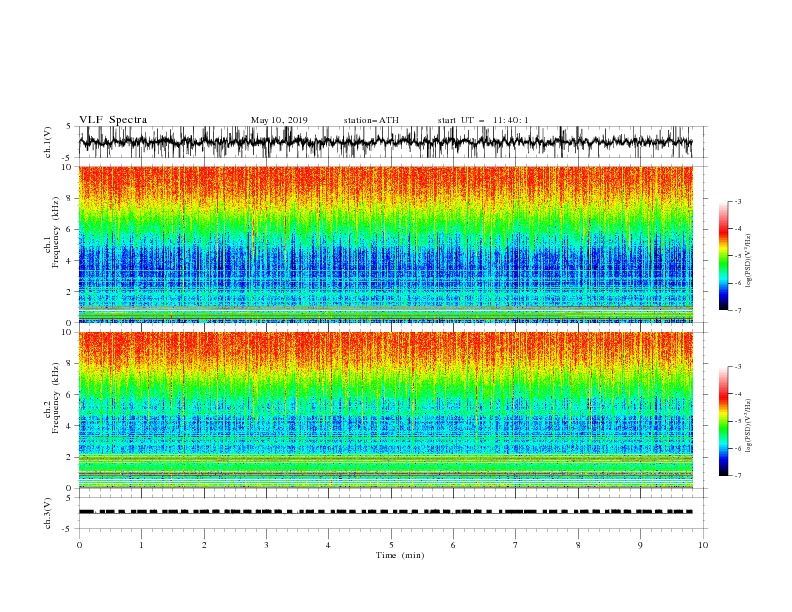
Task: Click time axis tick label 6
Action: click(453, 545)
